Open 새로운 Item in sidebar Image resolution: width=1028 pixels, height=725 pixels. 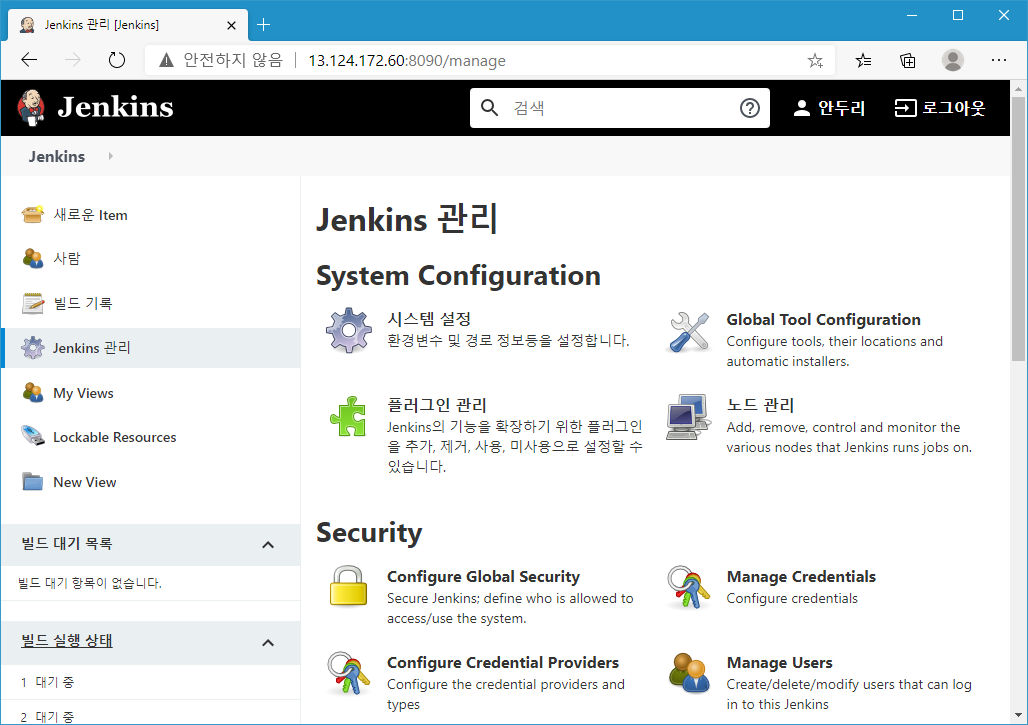[x=90, y=215]
